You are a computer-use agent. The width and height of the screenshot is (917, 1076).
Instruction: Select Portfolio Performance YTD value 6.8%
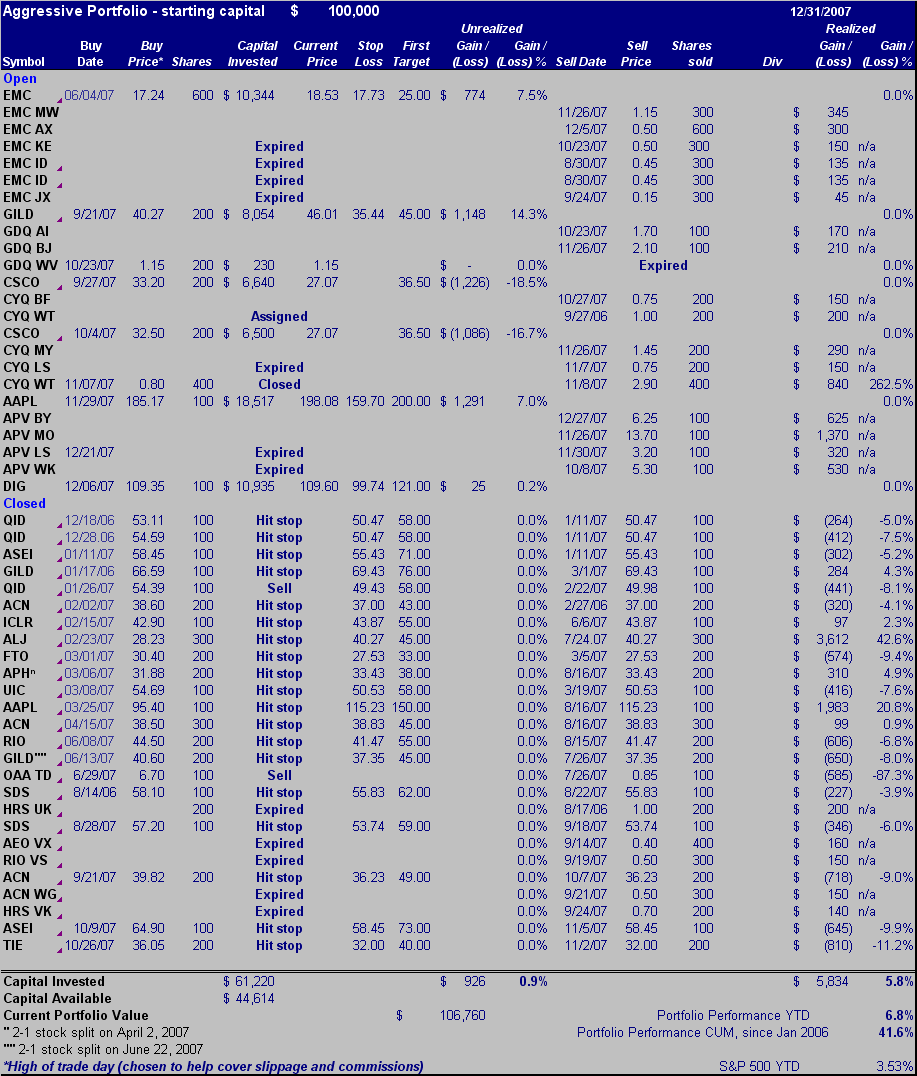point(898,1016)
